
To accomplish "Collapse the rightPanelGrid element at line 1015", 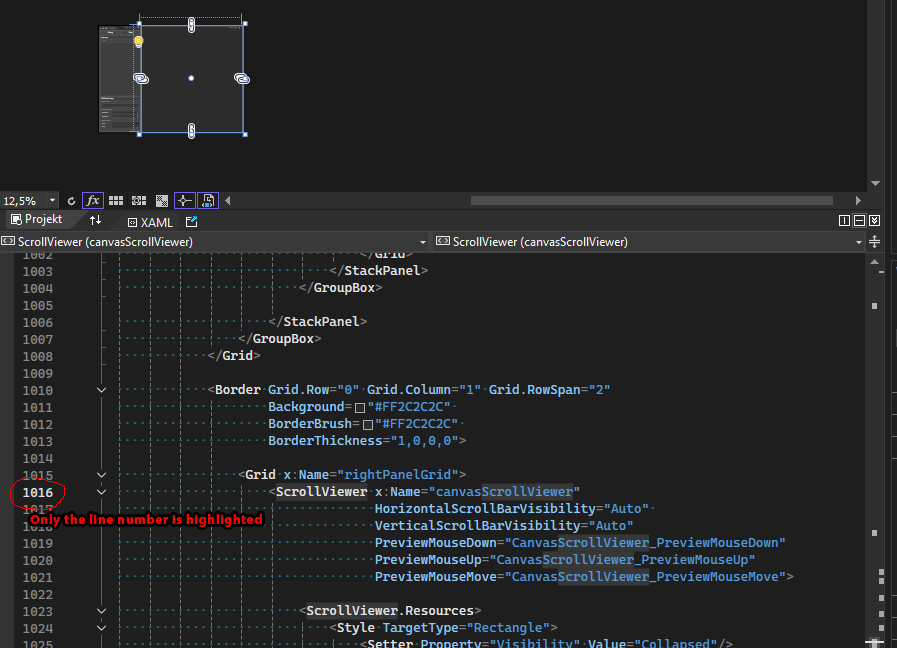I will (101, 475).
